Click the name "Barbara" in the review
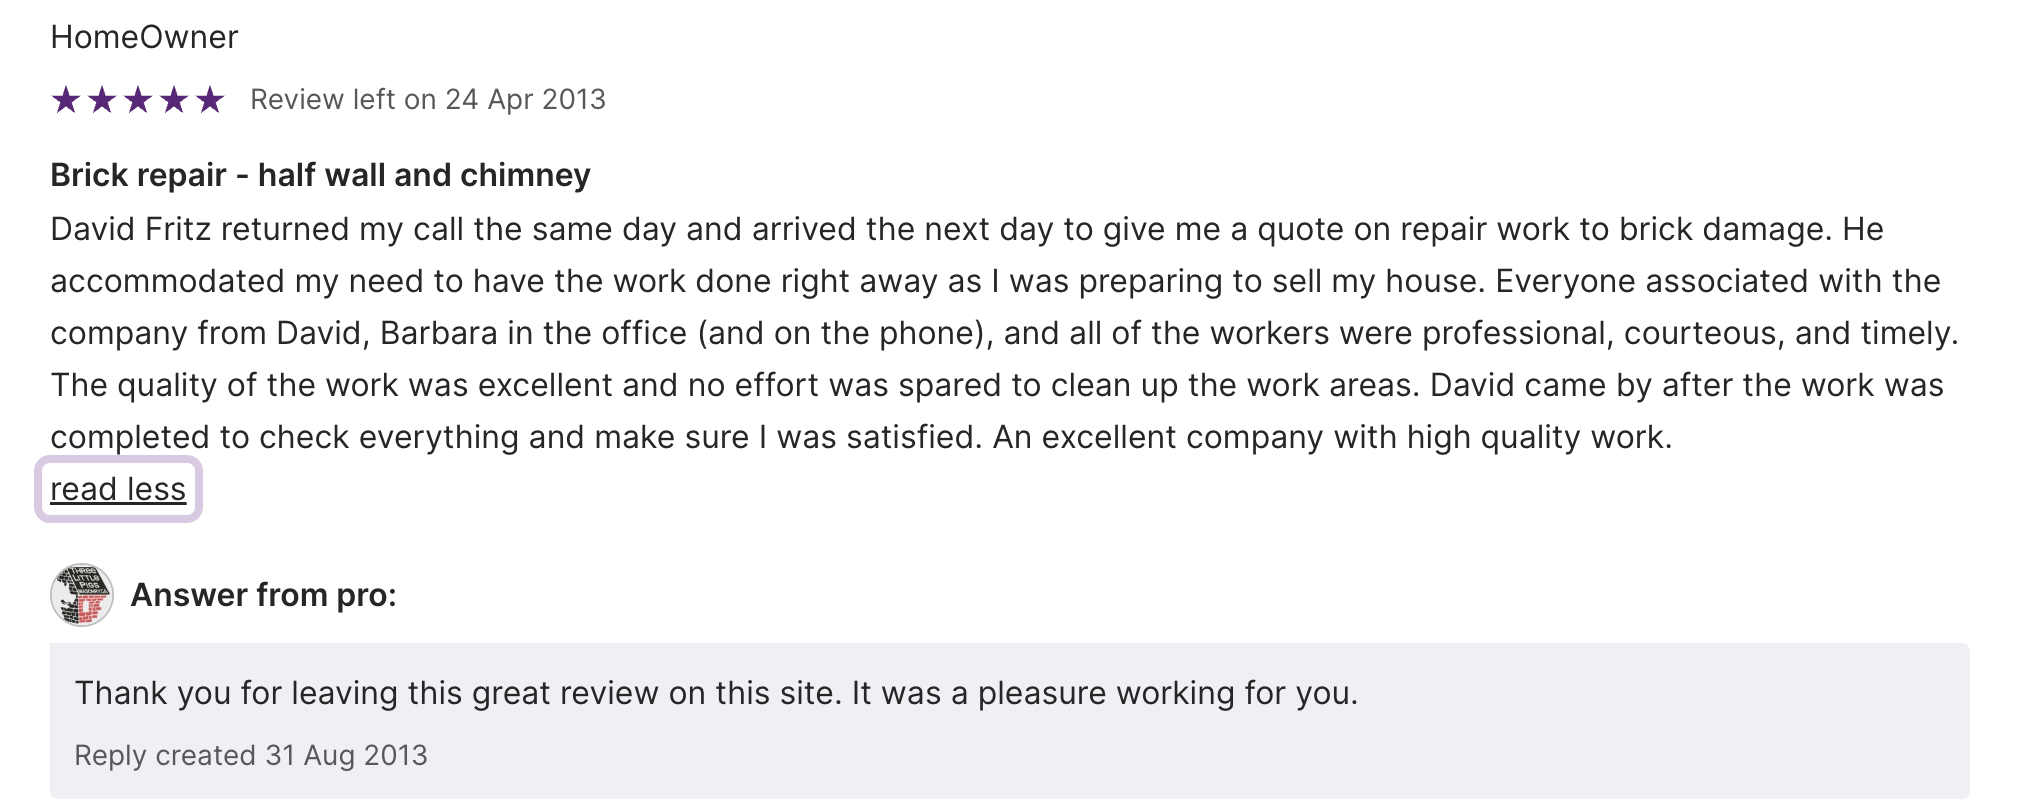 coord(438,333)
